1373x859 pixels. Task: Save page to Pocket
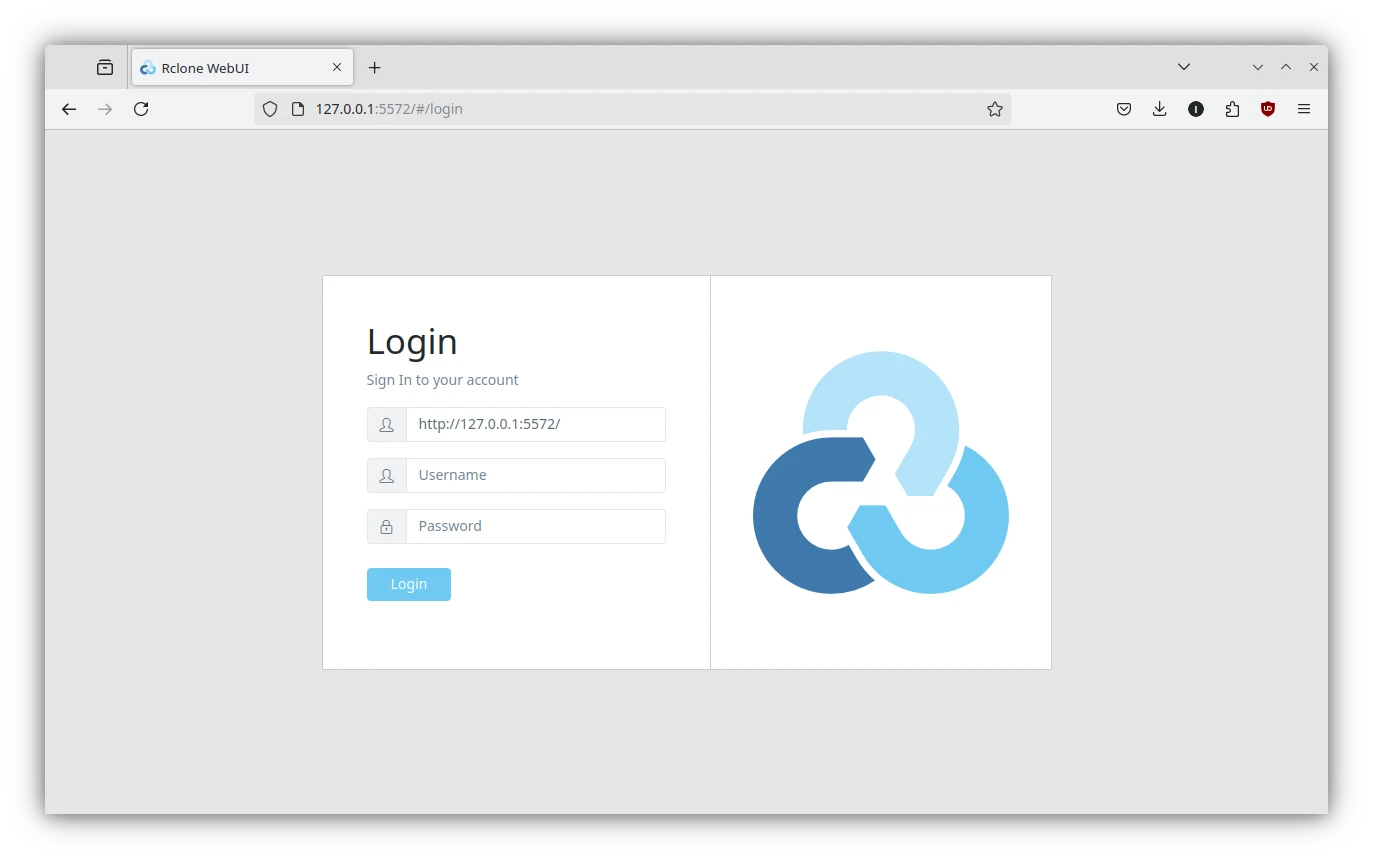click(1124, 109)
